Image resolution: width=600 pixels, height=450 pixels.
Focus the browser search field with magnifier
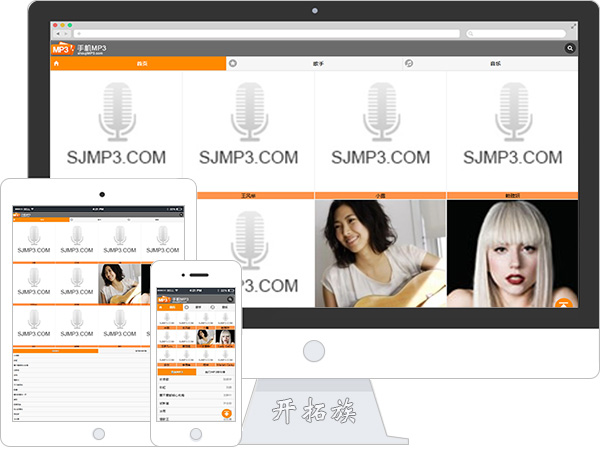[515, 34]
